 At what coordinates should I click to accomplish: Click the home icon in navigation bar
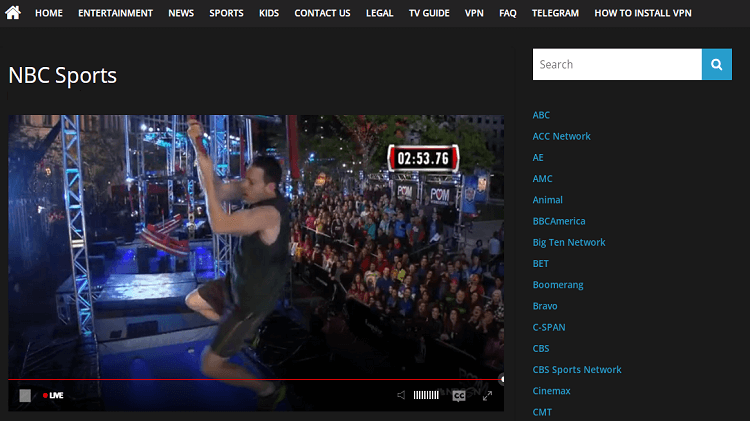click(x=13, y=12)
